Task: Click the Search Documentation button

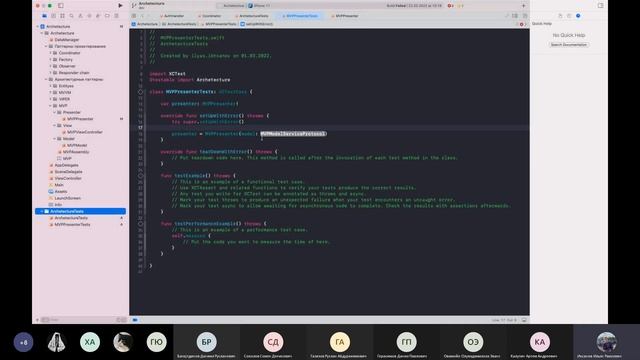Action: pos(569,44)
